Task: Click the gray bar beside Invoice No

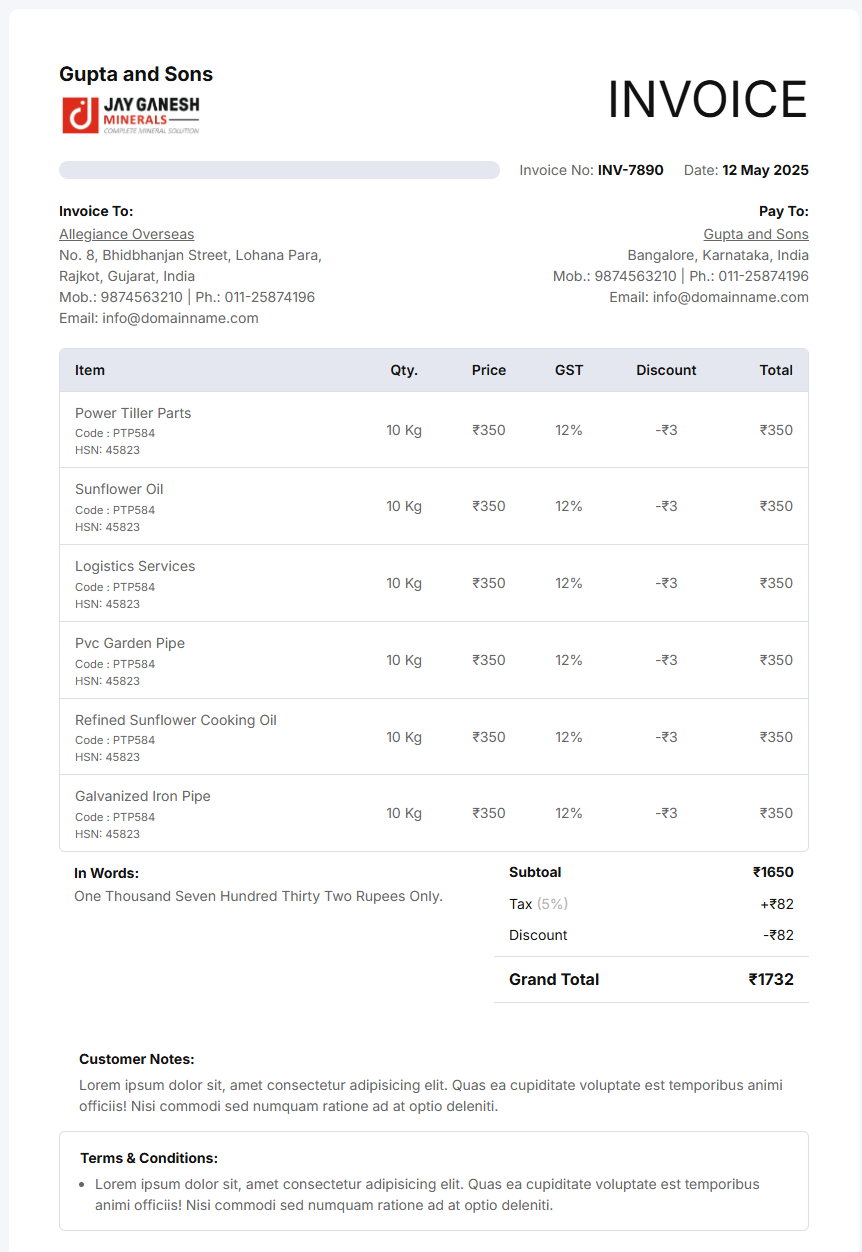Action: [x=279, y=170]
